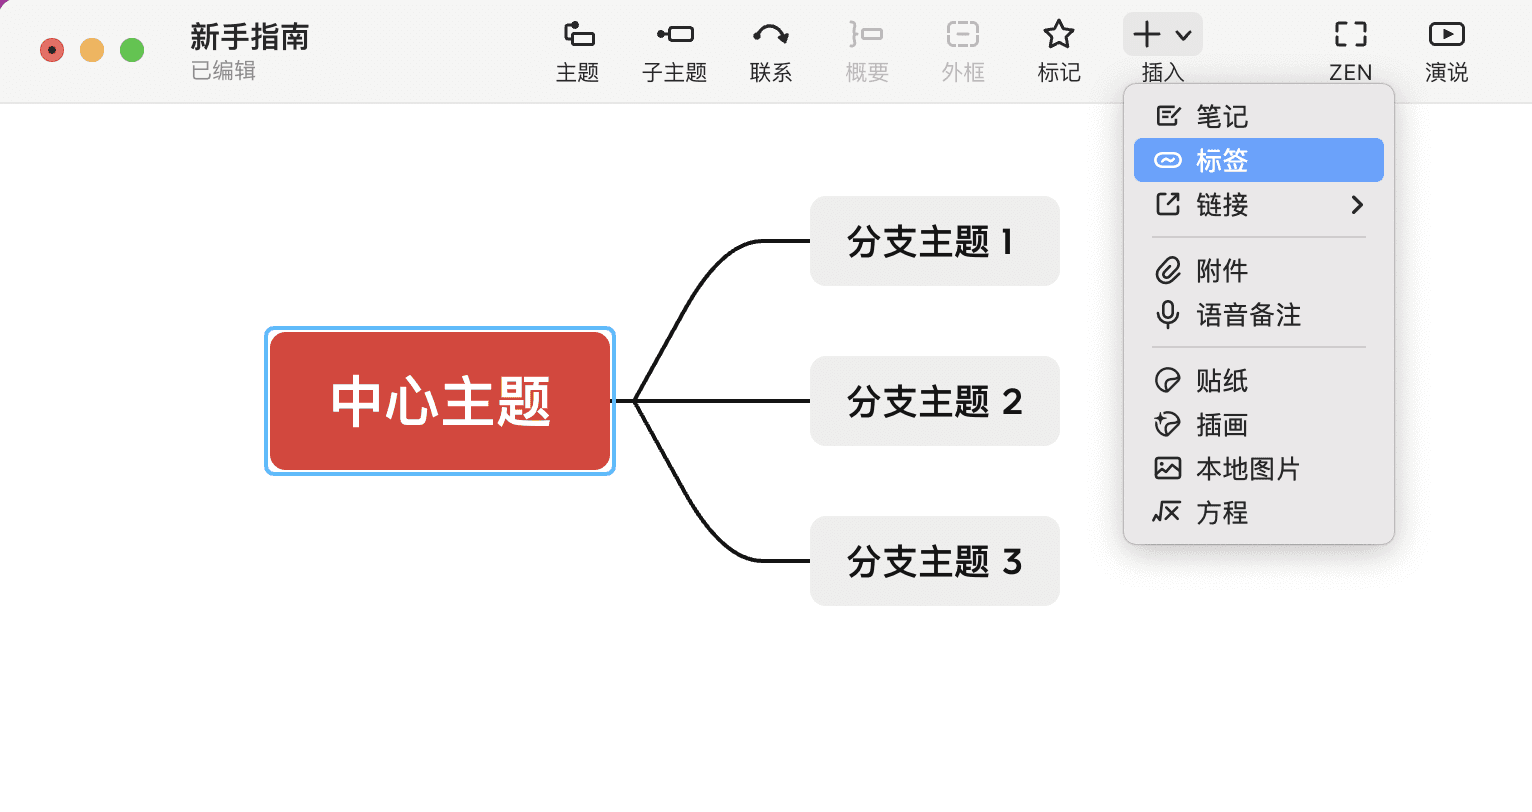This screenshot has height=812, width=1532.
Task: Select the 分支主题 2 branch node
Action: tap(935, 401)
